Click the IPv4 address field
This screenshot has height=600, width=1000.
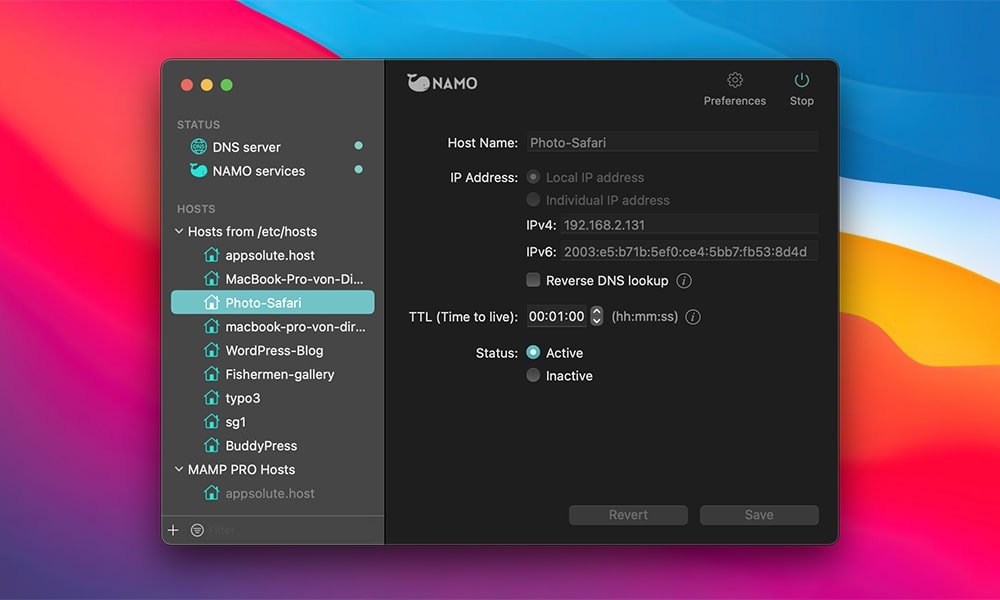pos(688,225)
